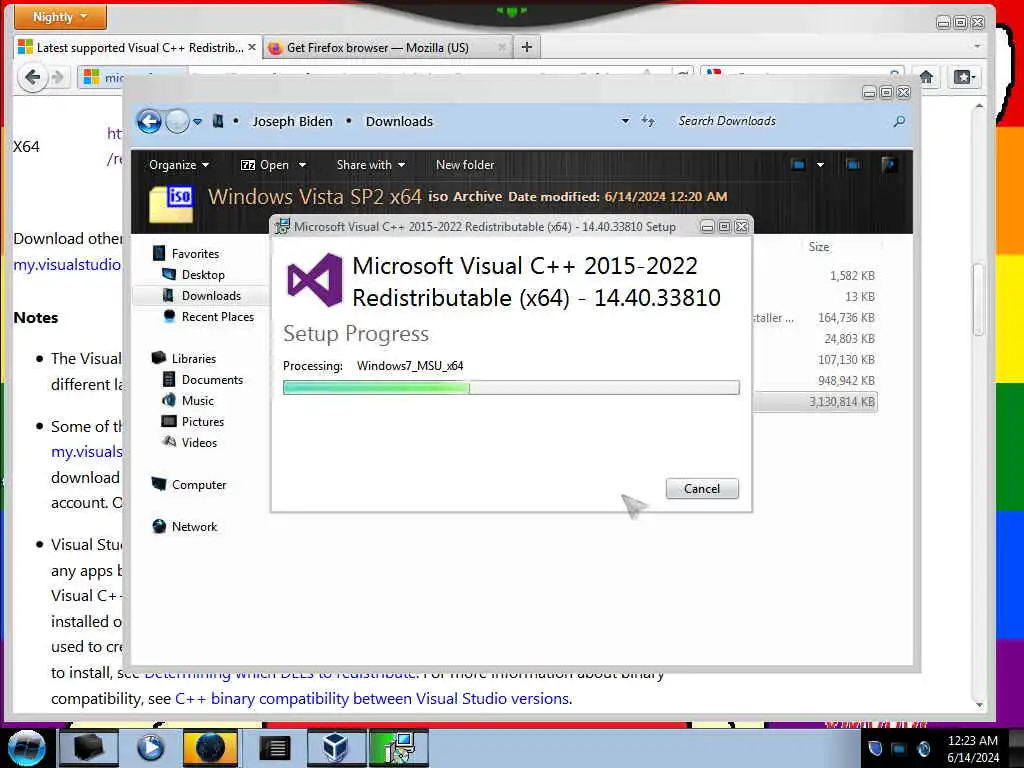The image size is (1024, 768).
Task: Open the Explorer recent locations dropdown arrow
Action: pyautogui.click(x=197, y=121)
